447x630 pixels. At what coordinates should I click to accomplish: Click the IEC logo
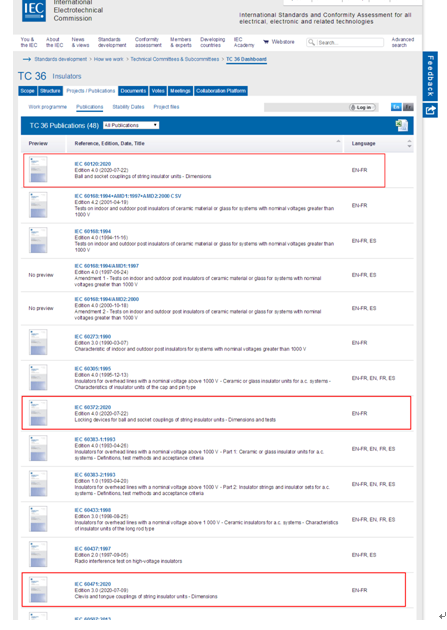point(34,10)
